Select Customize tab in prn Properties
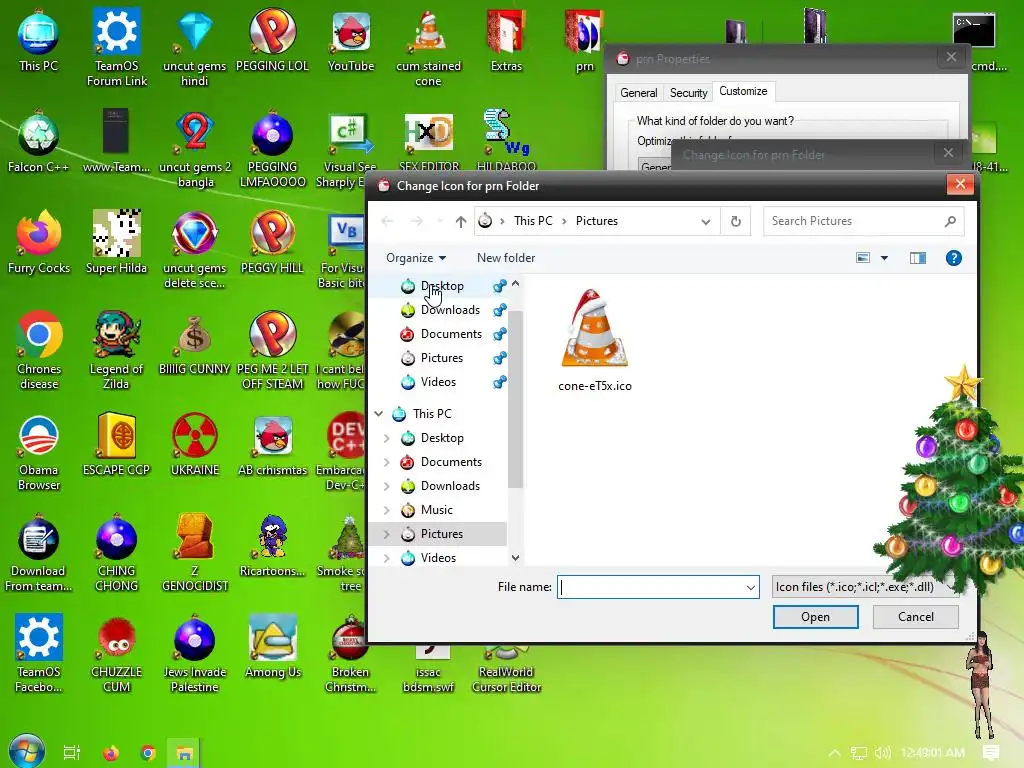The image size is (1024, 768). [743, 91]
